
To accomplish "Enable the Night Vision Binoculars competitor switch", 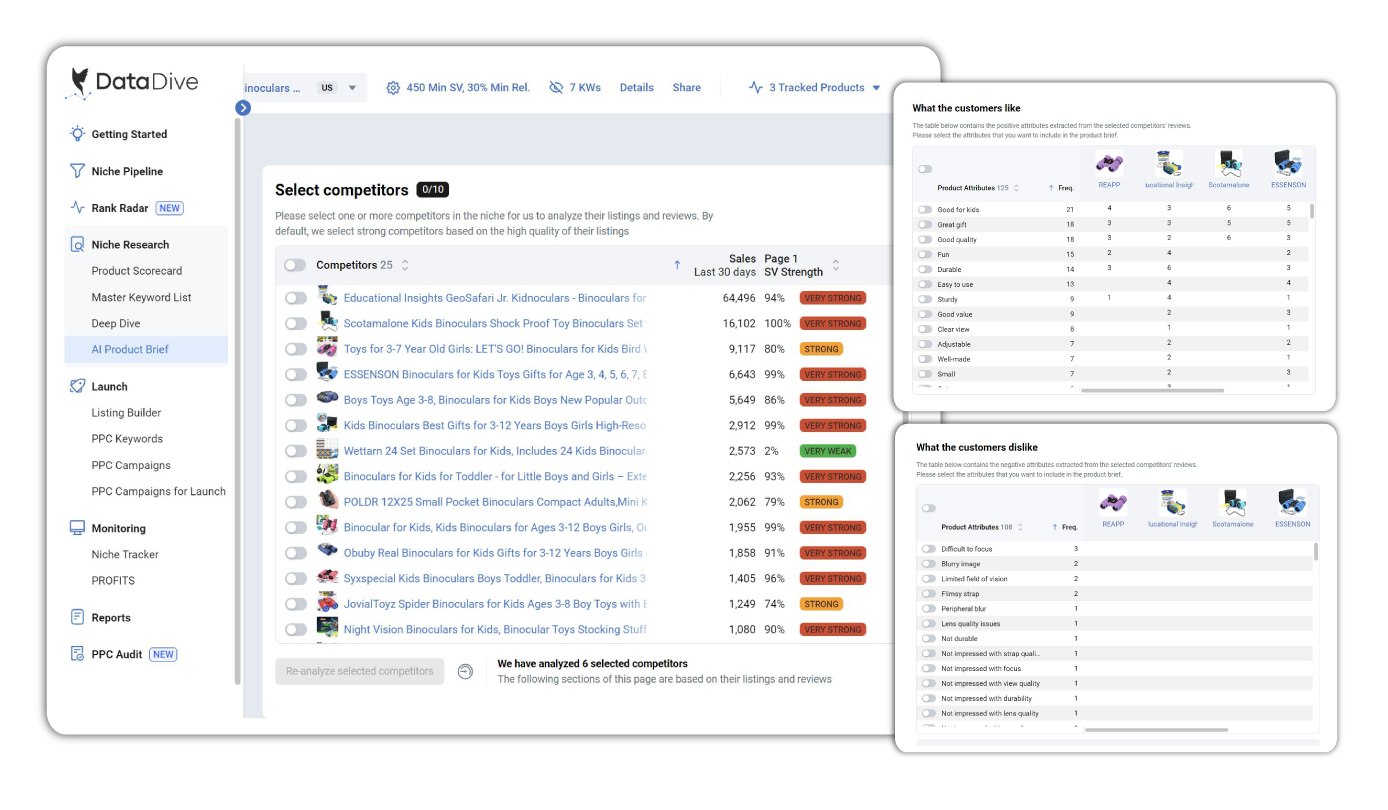I will tap(295, 629).
